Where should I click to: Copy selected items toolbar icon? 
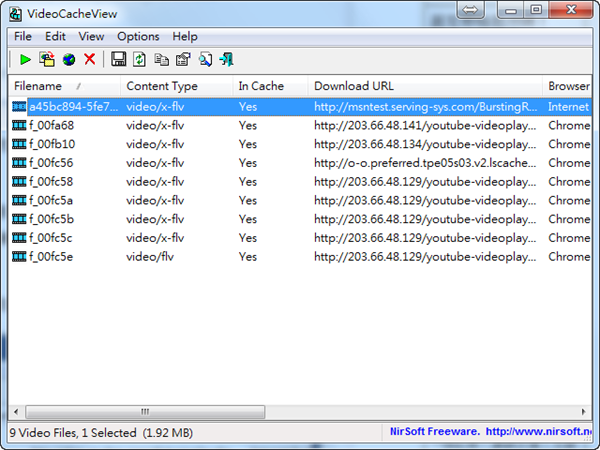tap(161, 60)
